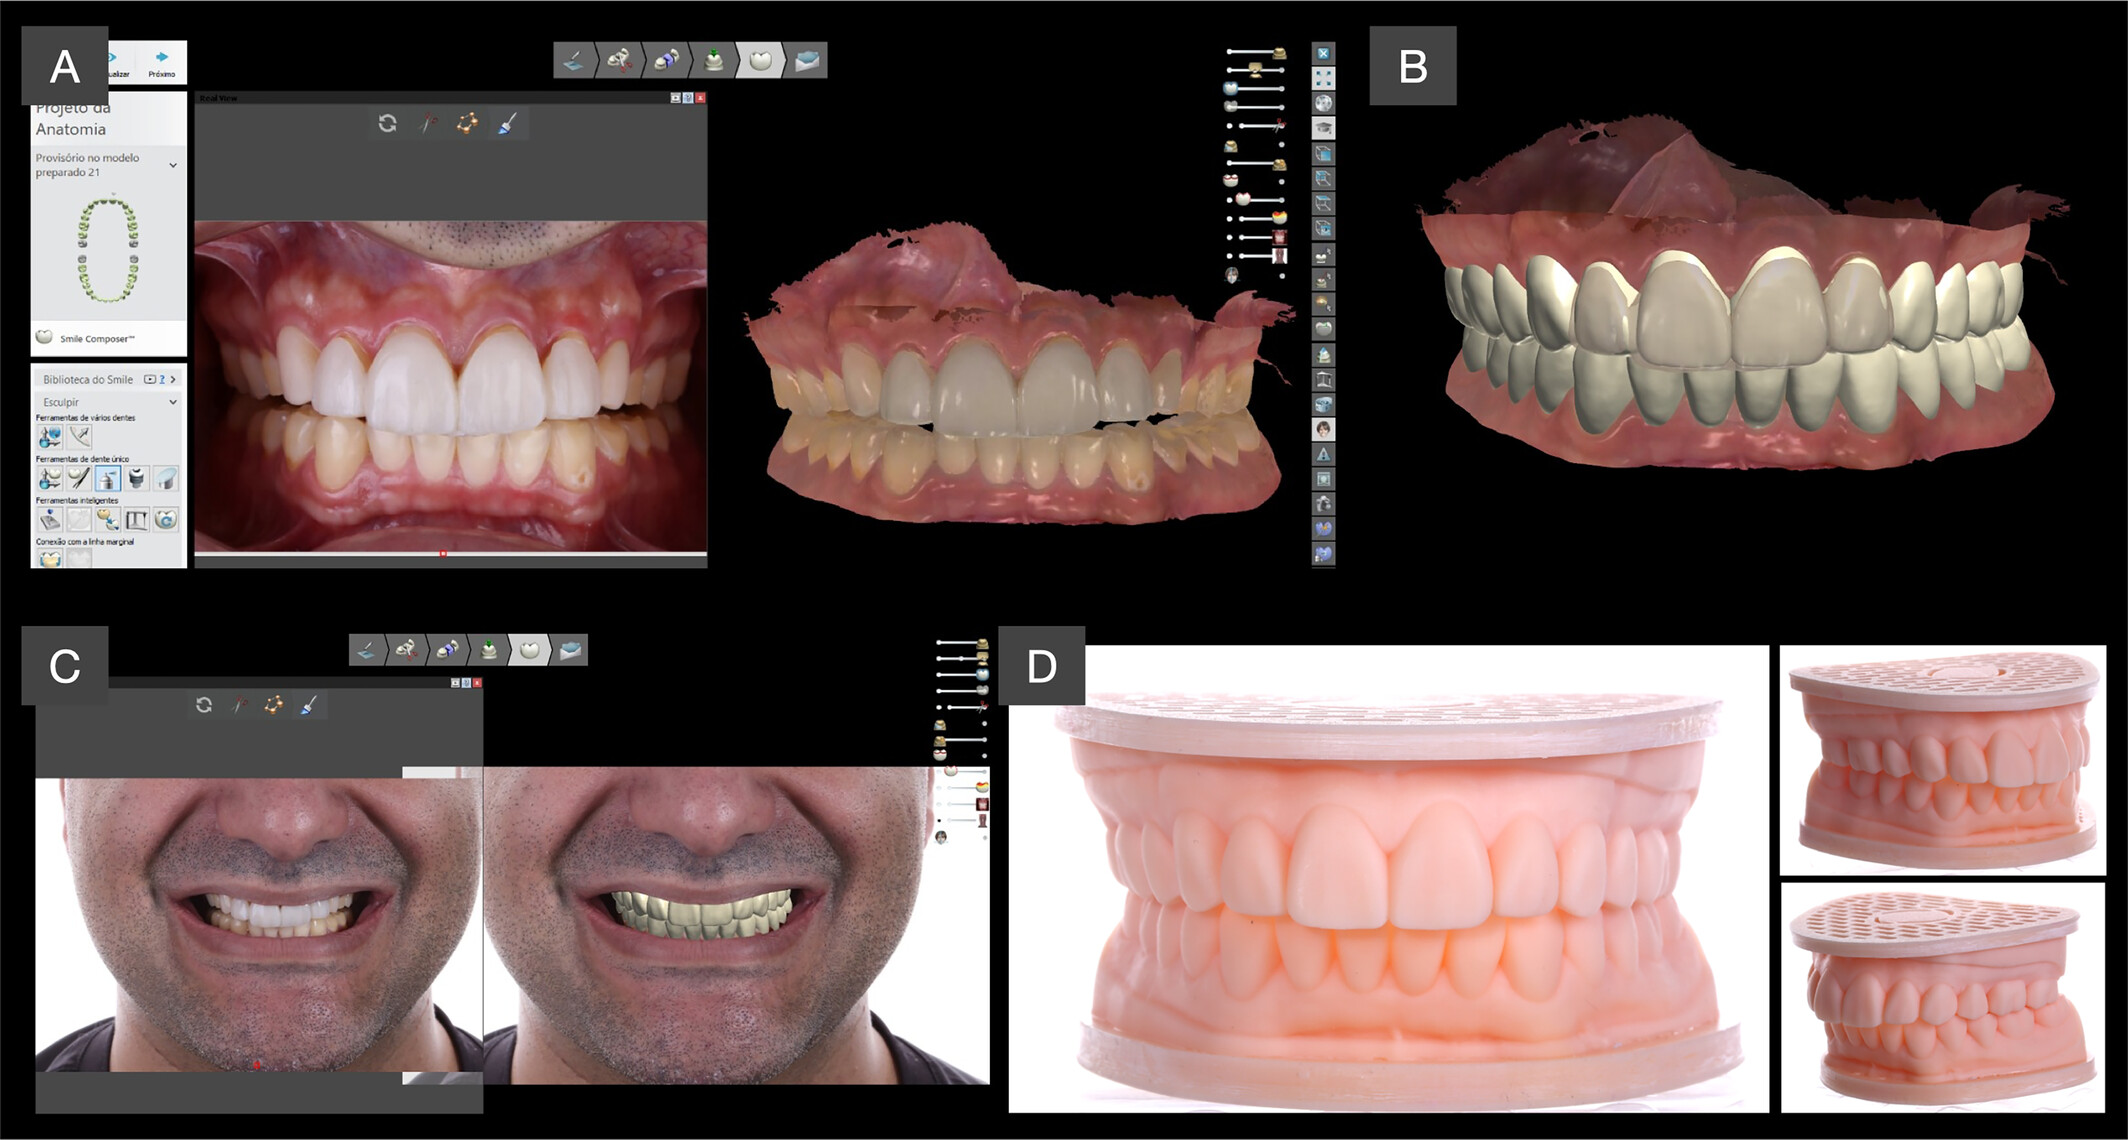Collapse the Esculpir section chevron
2128x1140 pixels.
[173, 402]
